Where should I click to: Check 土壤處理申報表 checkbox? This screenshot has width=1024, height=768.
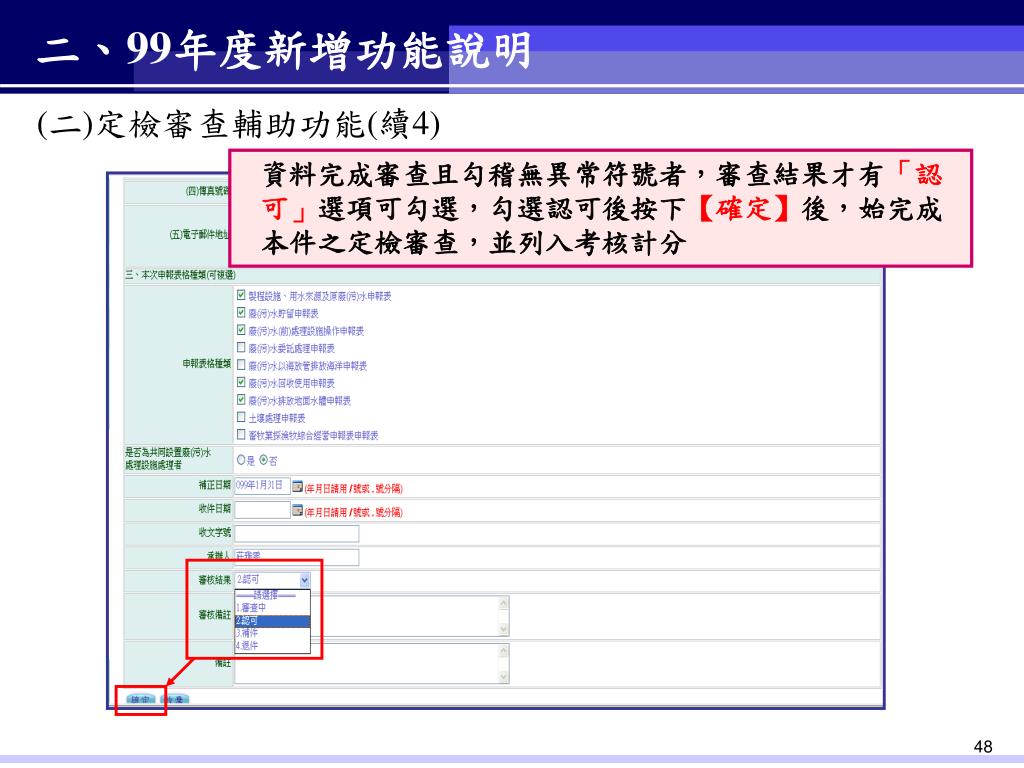pyautogui.click(x=241, y=417)
